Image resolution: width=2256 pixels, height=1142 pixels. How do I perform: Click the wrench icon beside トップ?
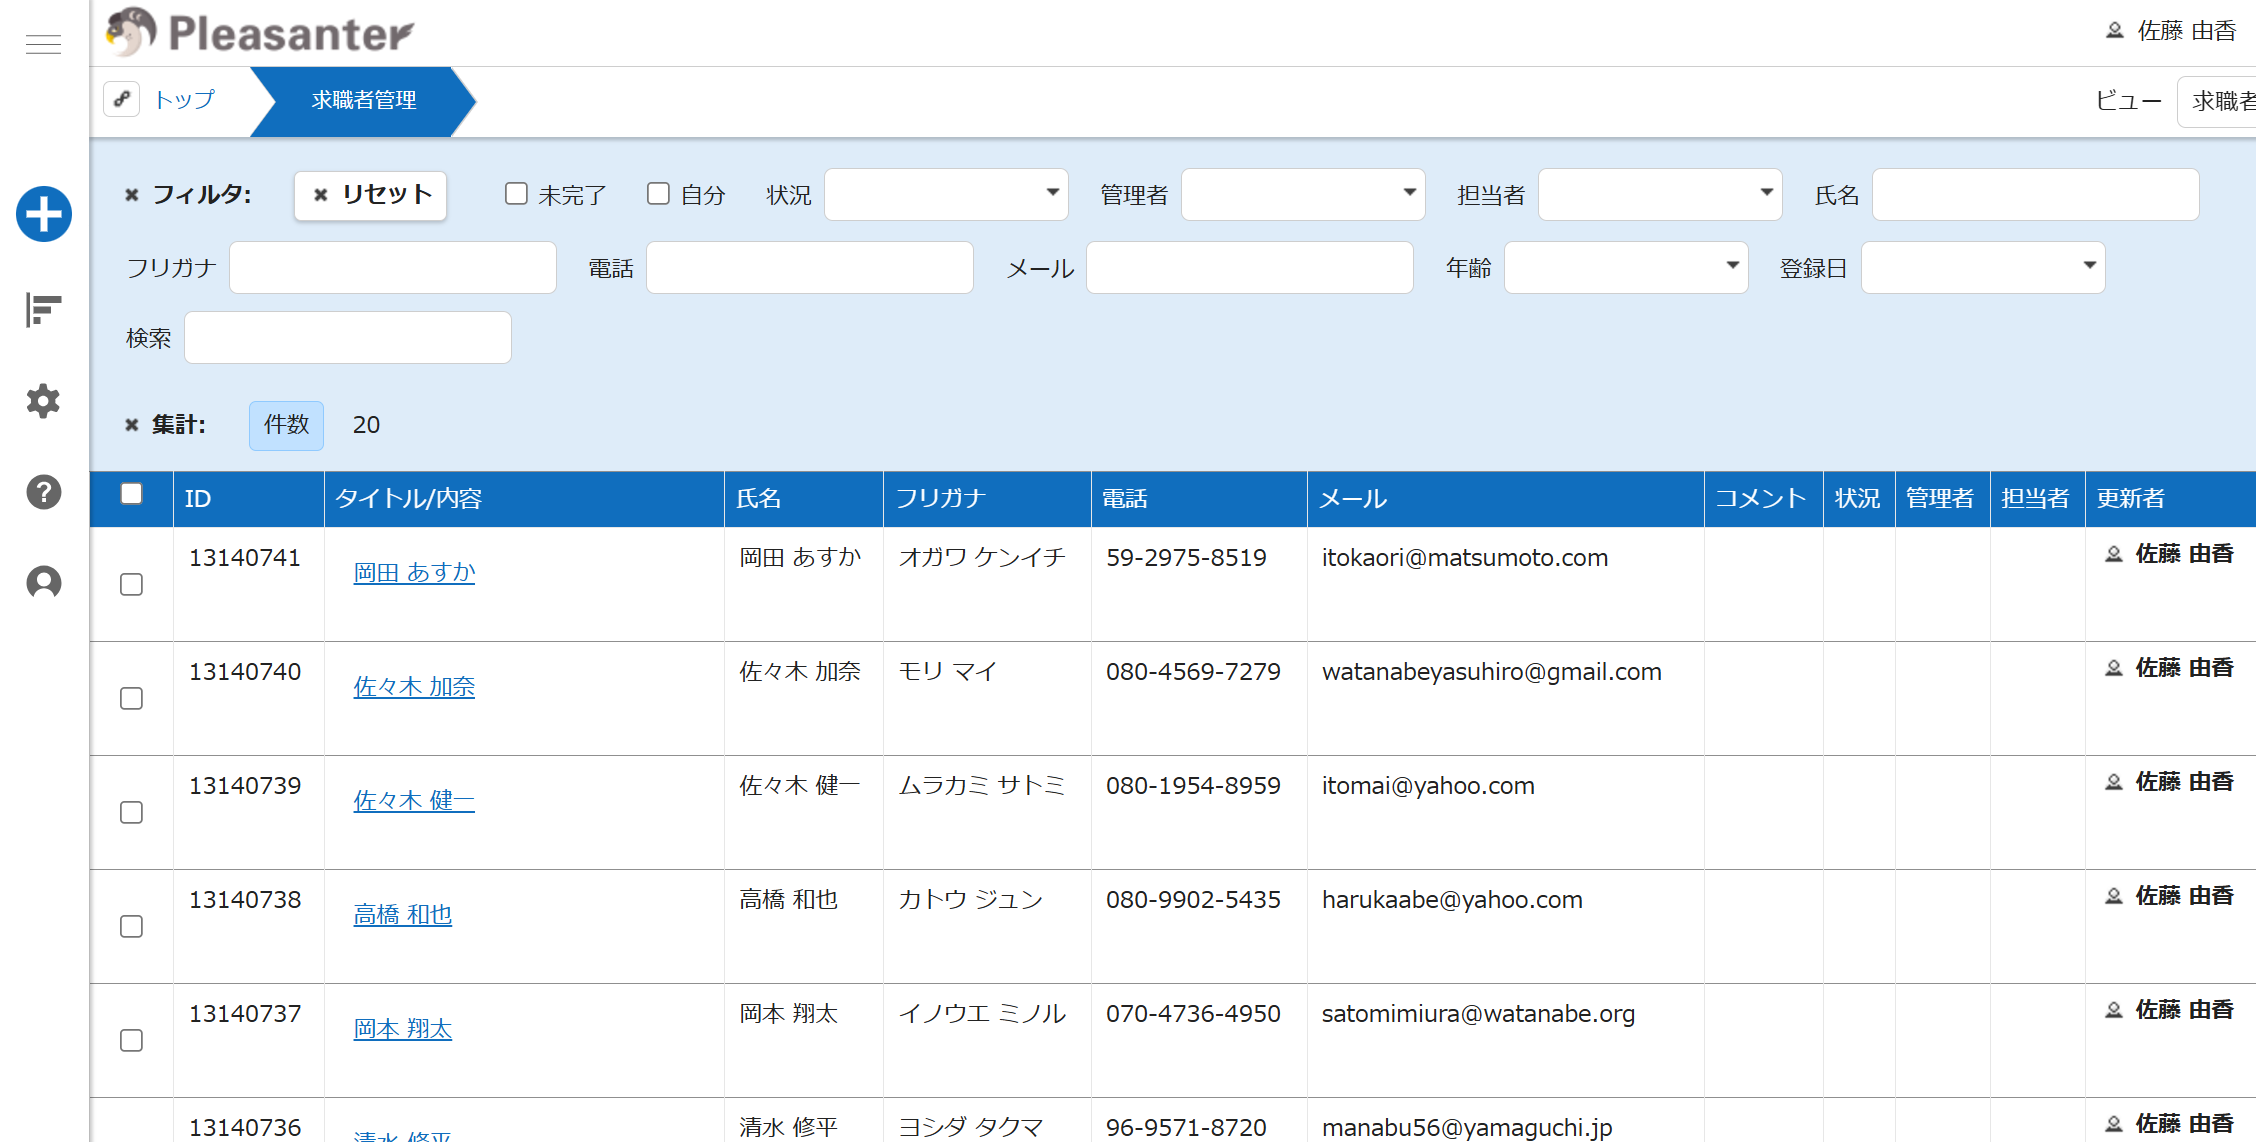pos(122,99)
